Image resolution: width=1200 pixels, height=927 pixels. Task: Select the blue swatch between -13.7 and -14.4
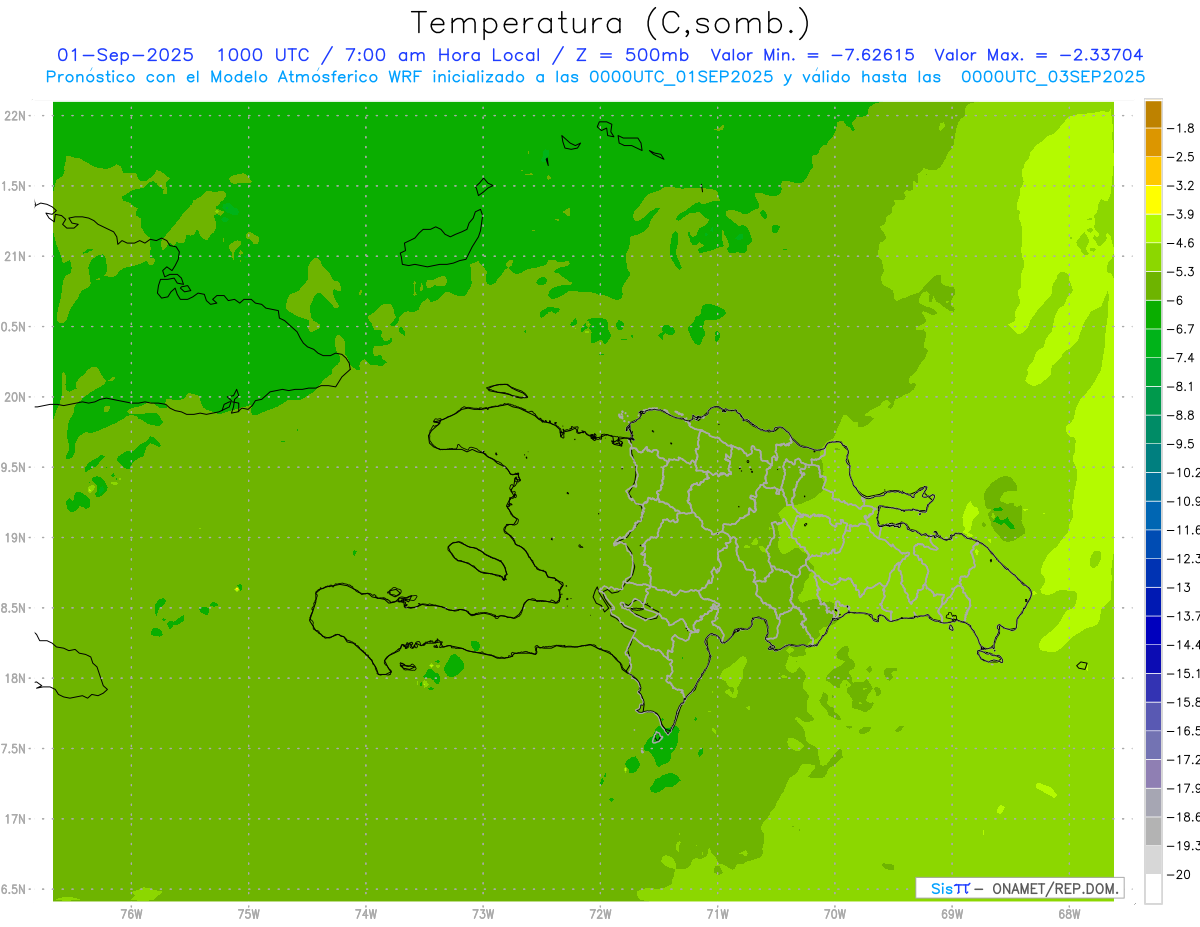[x=1153, y=630]
